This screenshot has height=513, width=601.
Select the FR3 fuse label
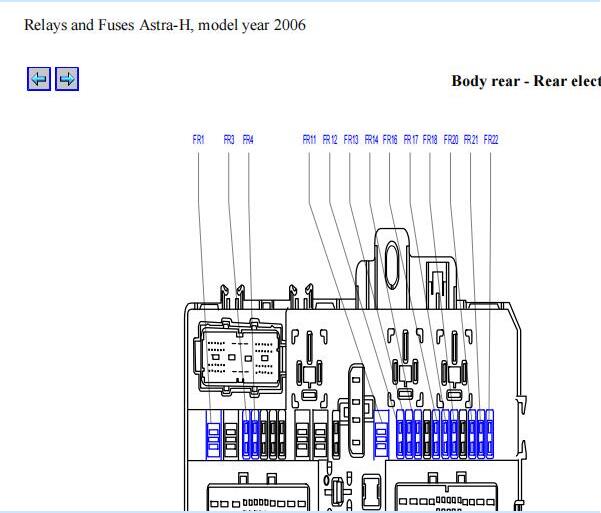coord(229,140)
